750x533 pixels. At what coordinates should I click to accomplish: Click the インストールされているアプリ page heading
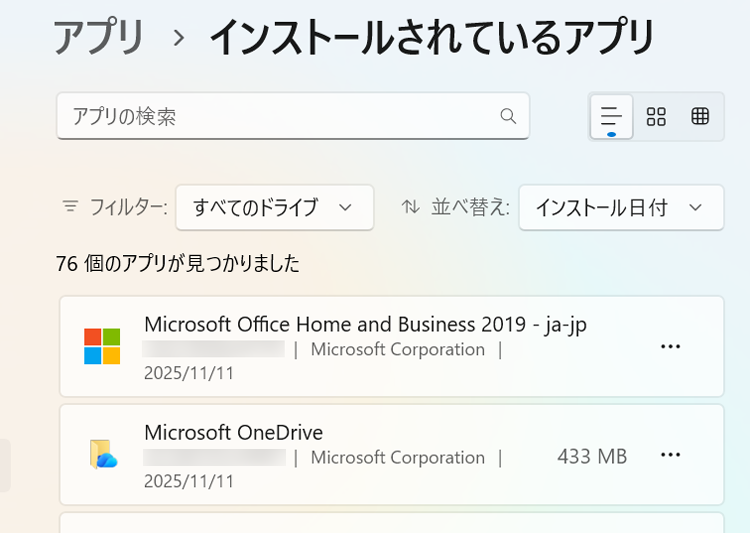431,36
